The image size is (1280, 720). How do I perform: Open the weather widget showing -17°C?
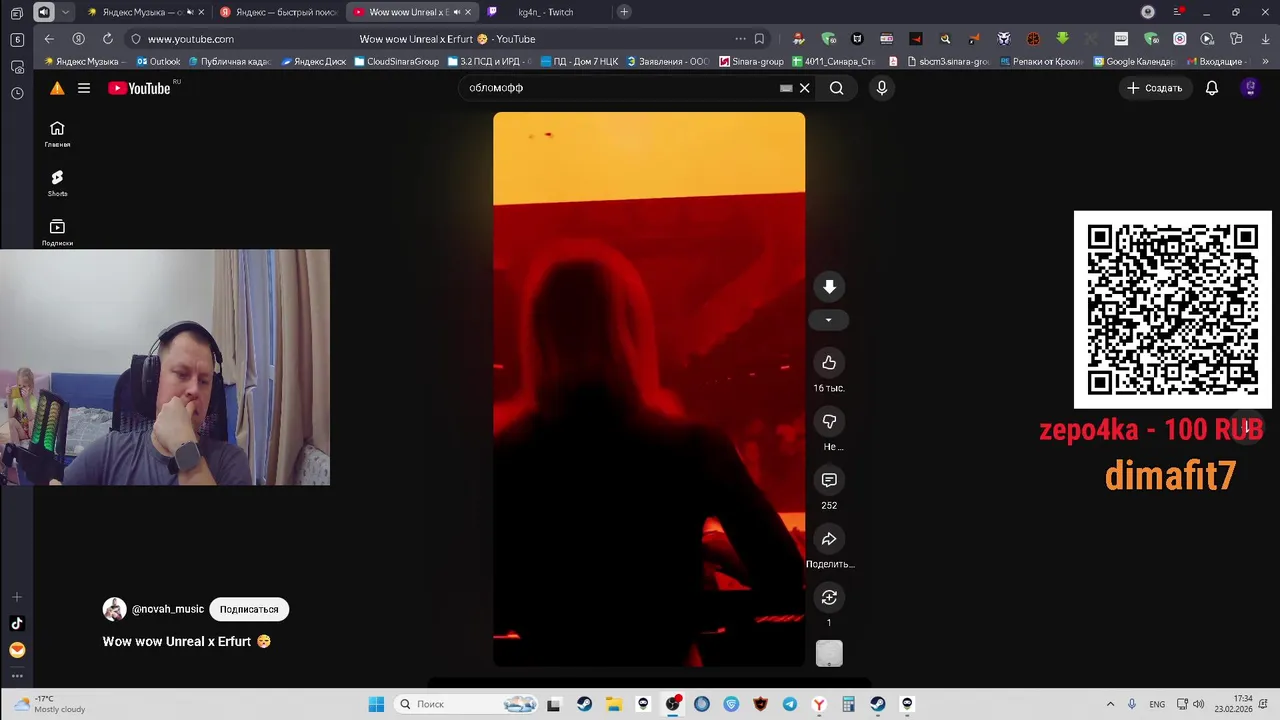[x=48, y=704]
